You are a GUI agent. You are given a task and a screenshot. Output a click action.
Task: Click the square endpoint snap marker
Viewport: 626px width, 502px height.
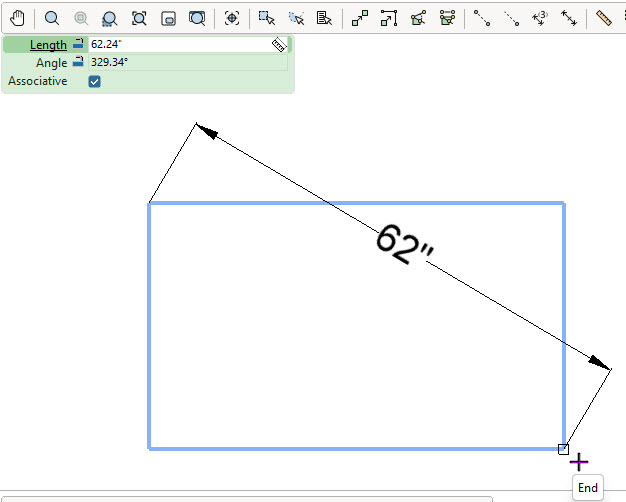(x=563, y=449)
